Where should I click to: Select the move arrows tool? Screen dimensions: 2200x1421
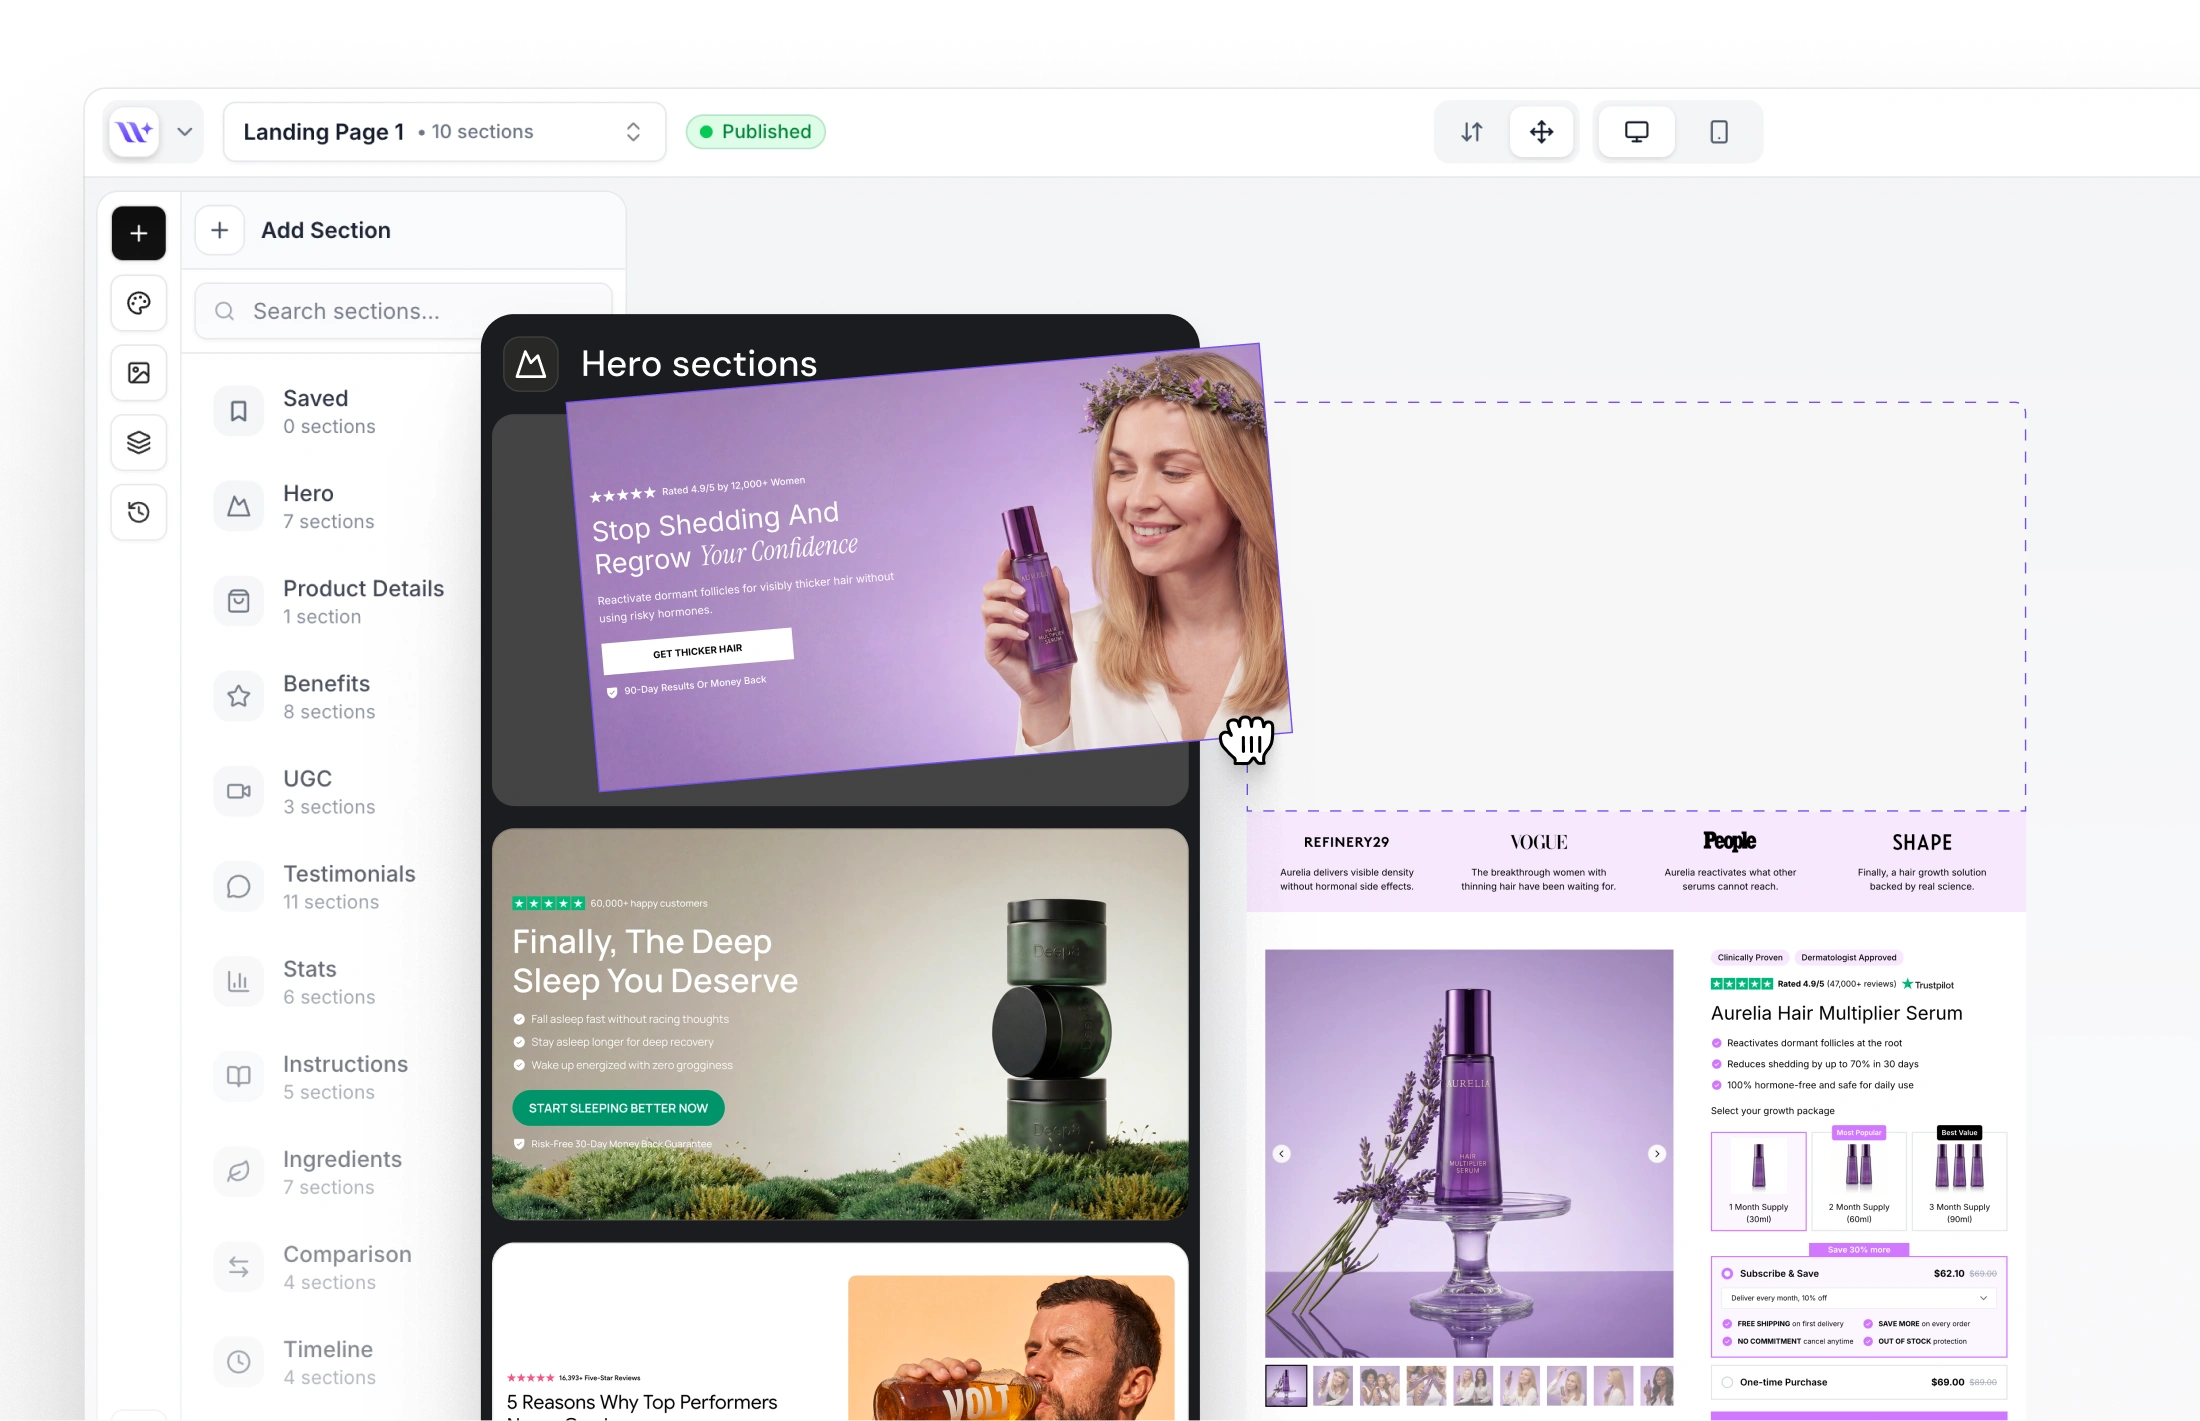pyautogui.click(x=1541, y=132)
